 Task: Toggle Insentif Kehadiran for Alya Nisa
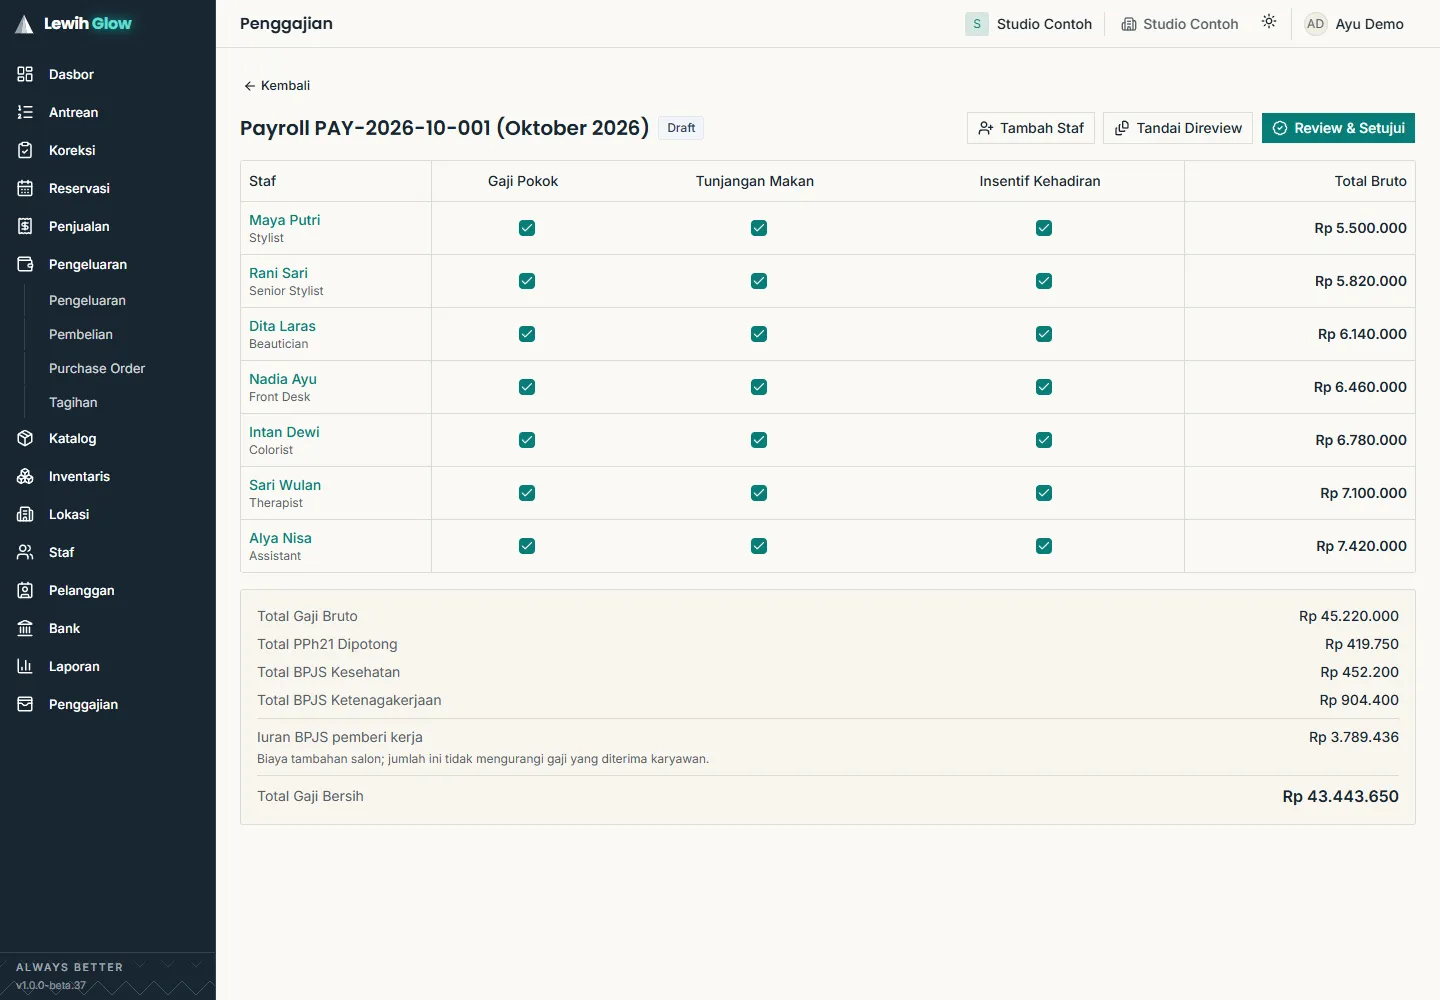[1044, 546]
